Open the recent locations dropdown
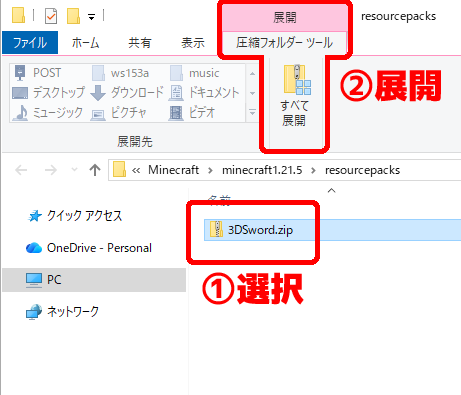This screenshot has height=395, width=461. (x=75, y=170)
